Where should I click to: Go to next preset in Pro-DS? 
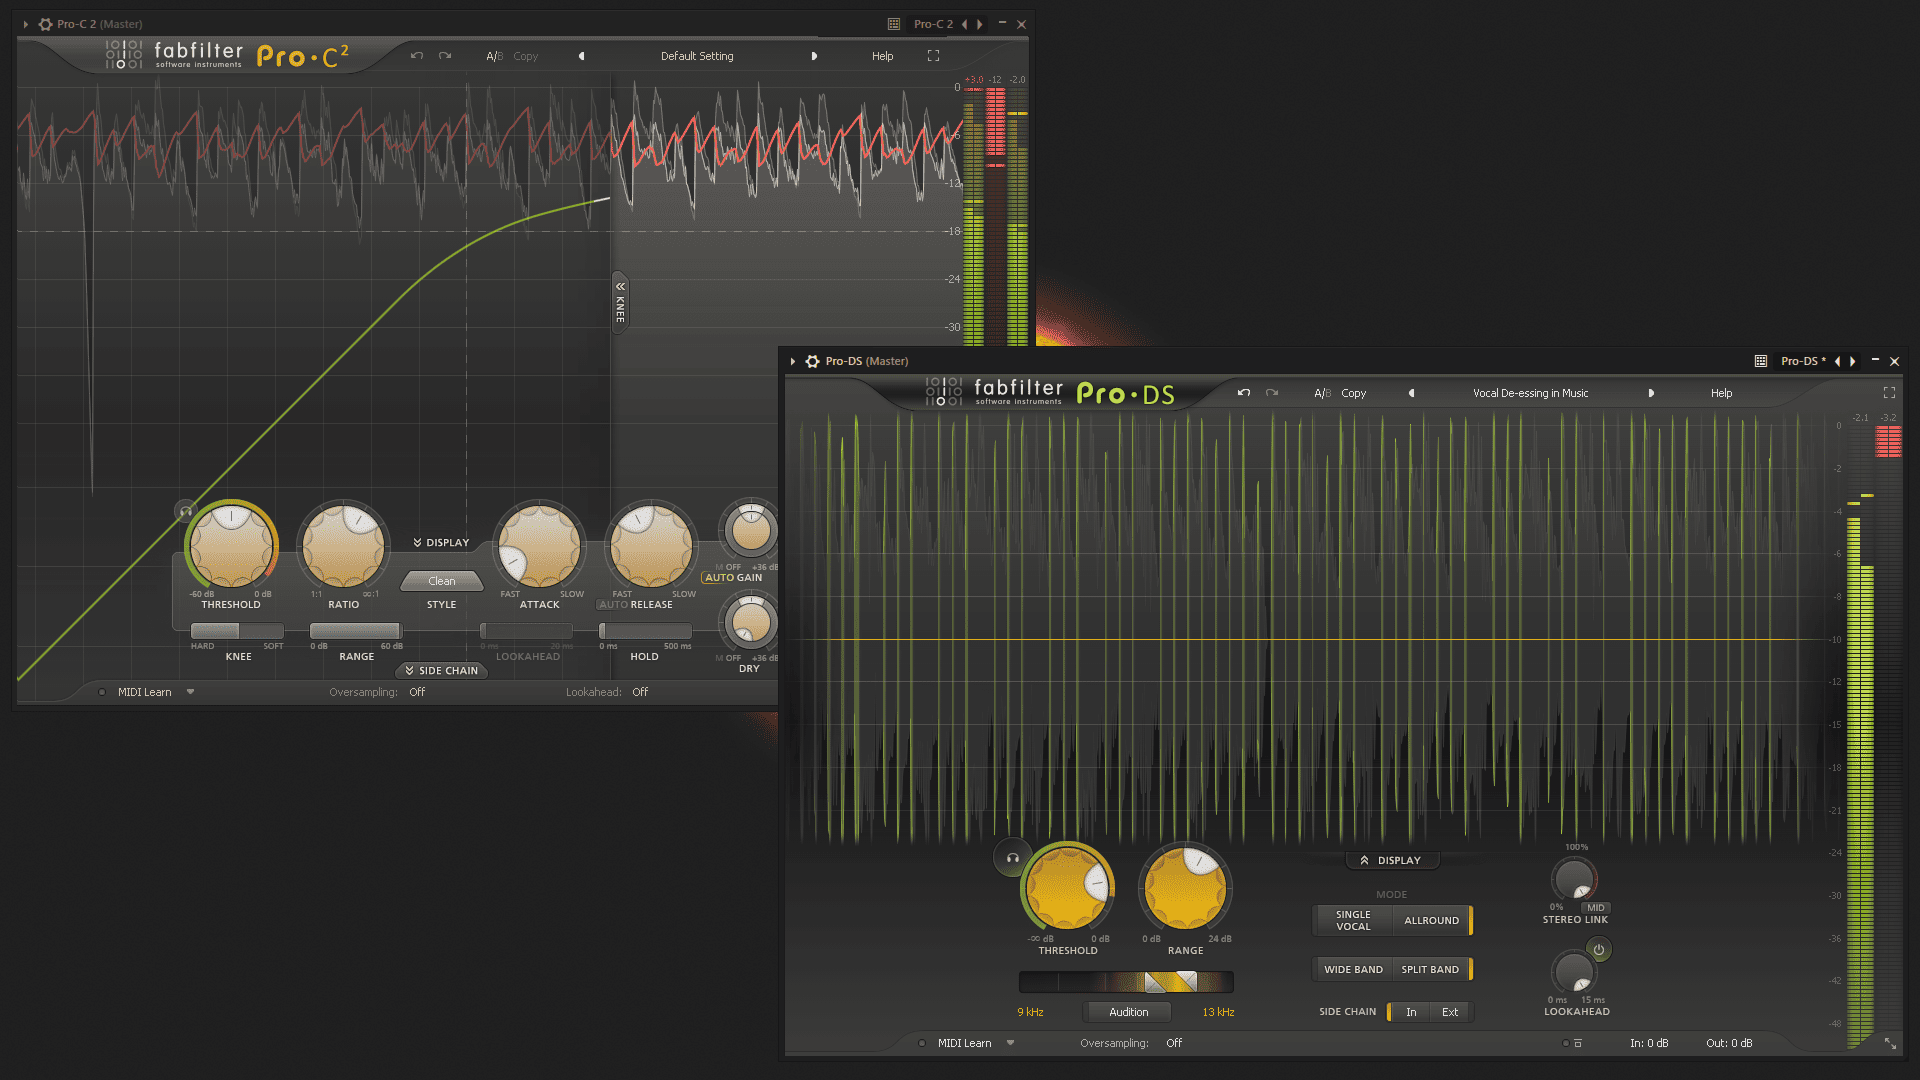[1651, 393]
